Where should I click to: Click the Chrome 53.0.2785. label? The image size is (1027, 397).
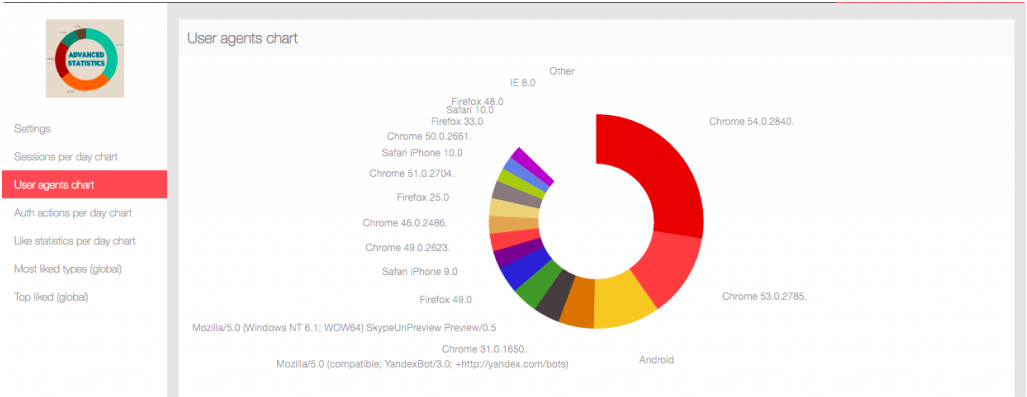764,296
